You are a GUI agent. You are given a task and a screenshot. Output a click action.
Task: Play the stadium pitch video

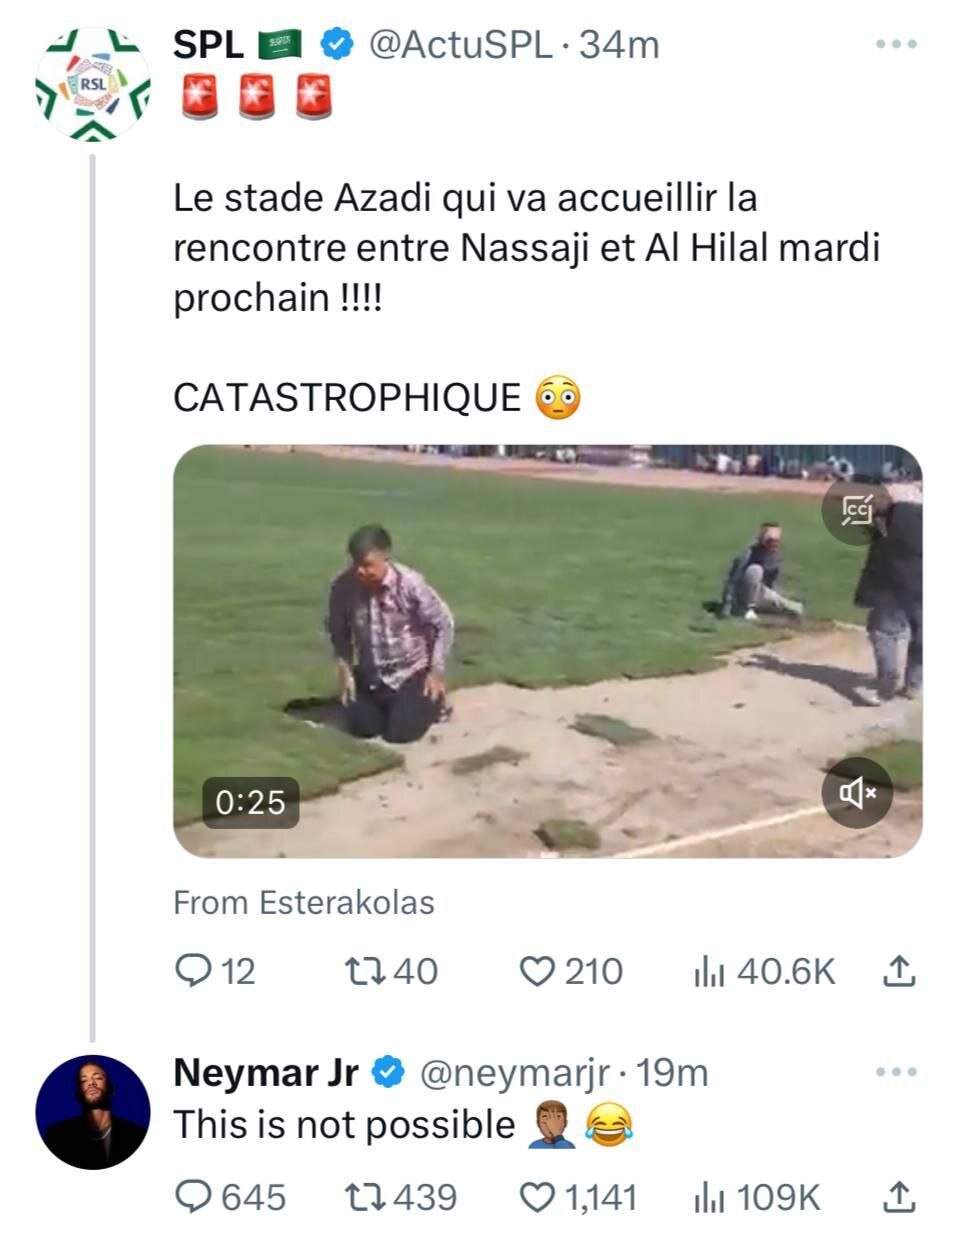coord(547,650)
